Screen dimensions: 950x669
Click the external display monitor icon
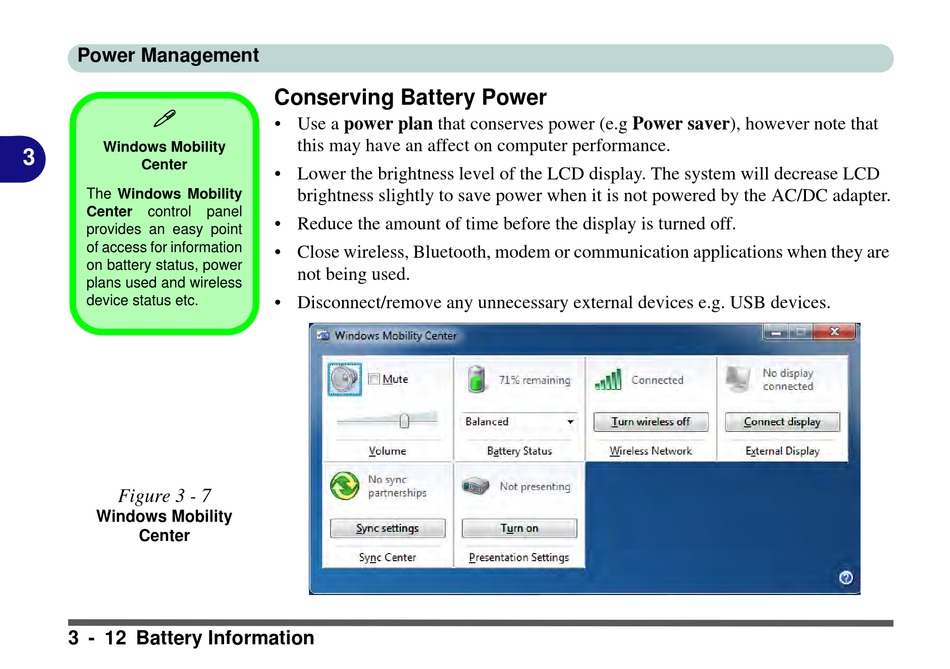tap(738, 379)
